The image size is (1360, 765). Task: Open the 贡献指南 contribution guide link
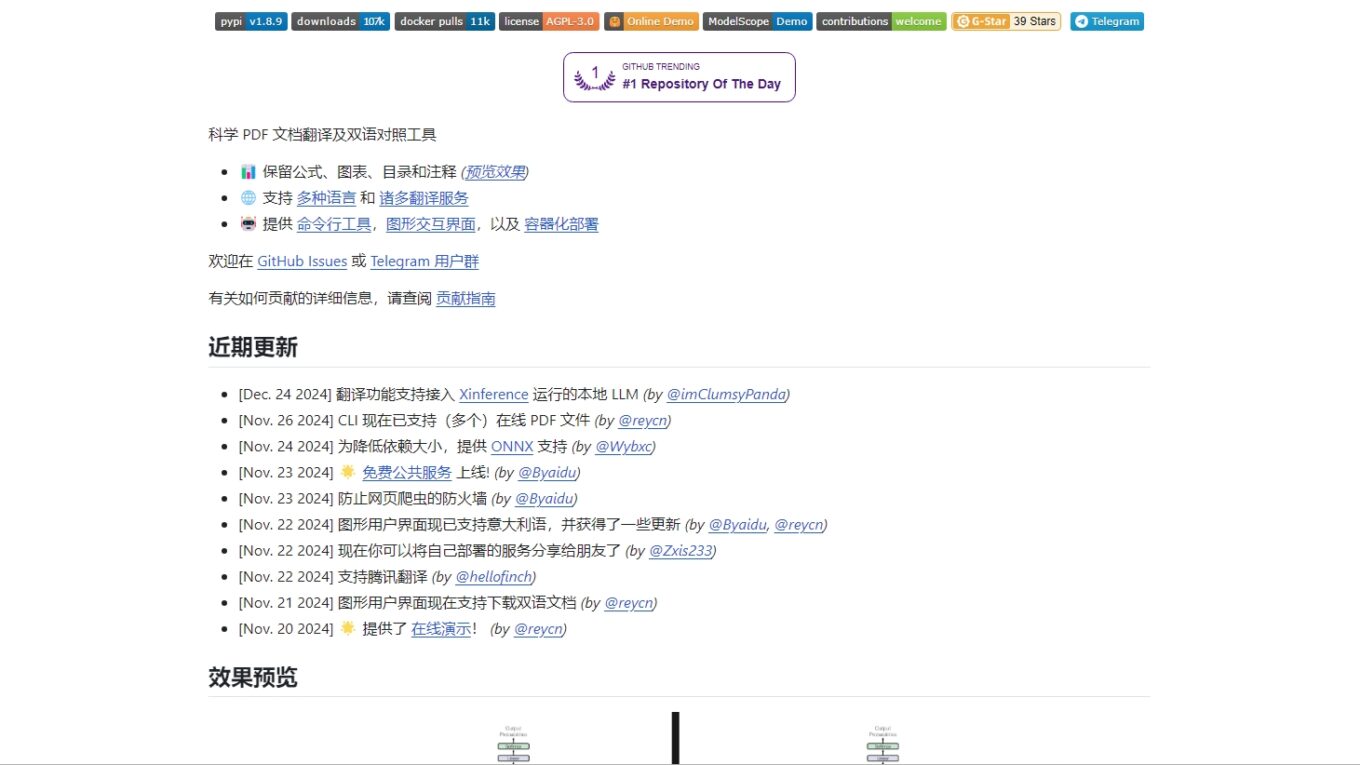point(466,298)
